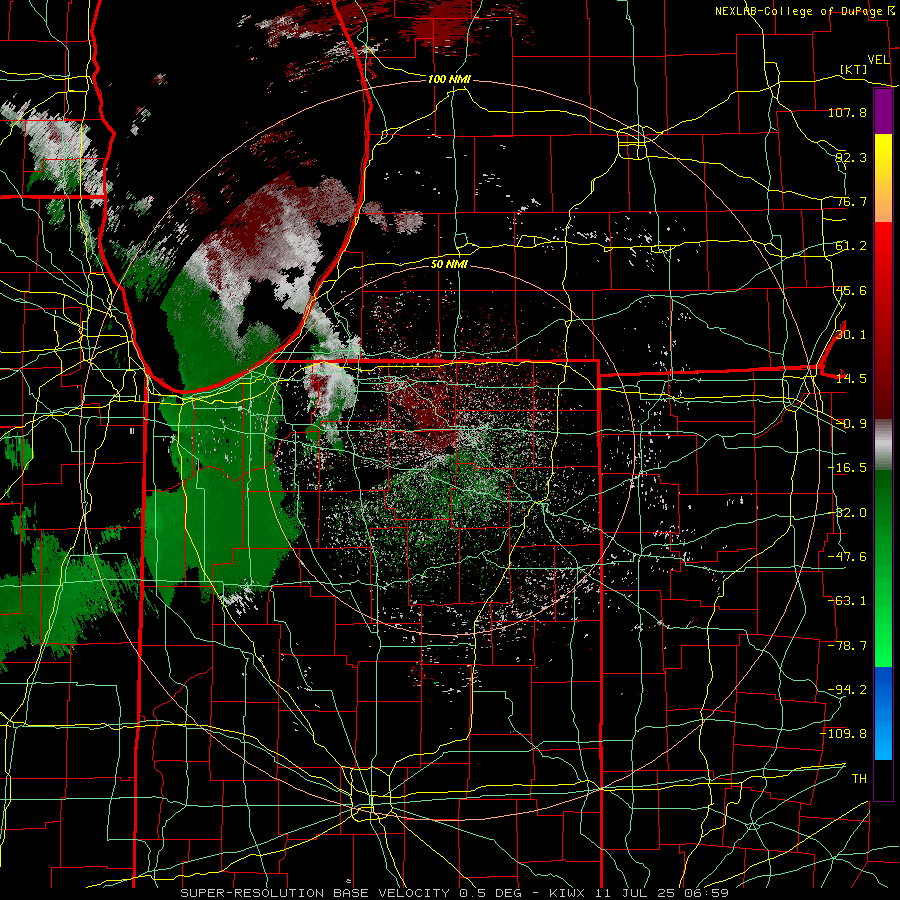This screenshot has height=900, width=900.
Task: Click the -47.6 scale value
Action: click(x=847, y=557)
